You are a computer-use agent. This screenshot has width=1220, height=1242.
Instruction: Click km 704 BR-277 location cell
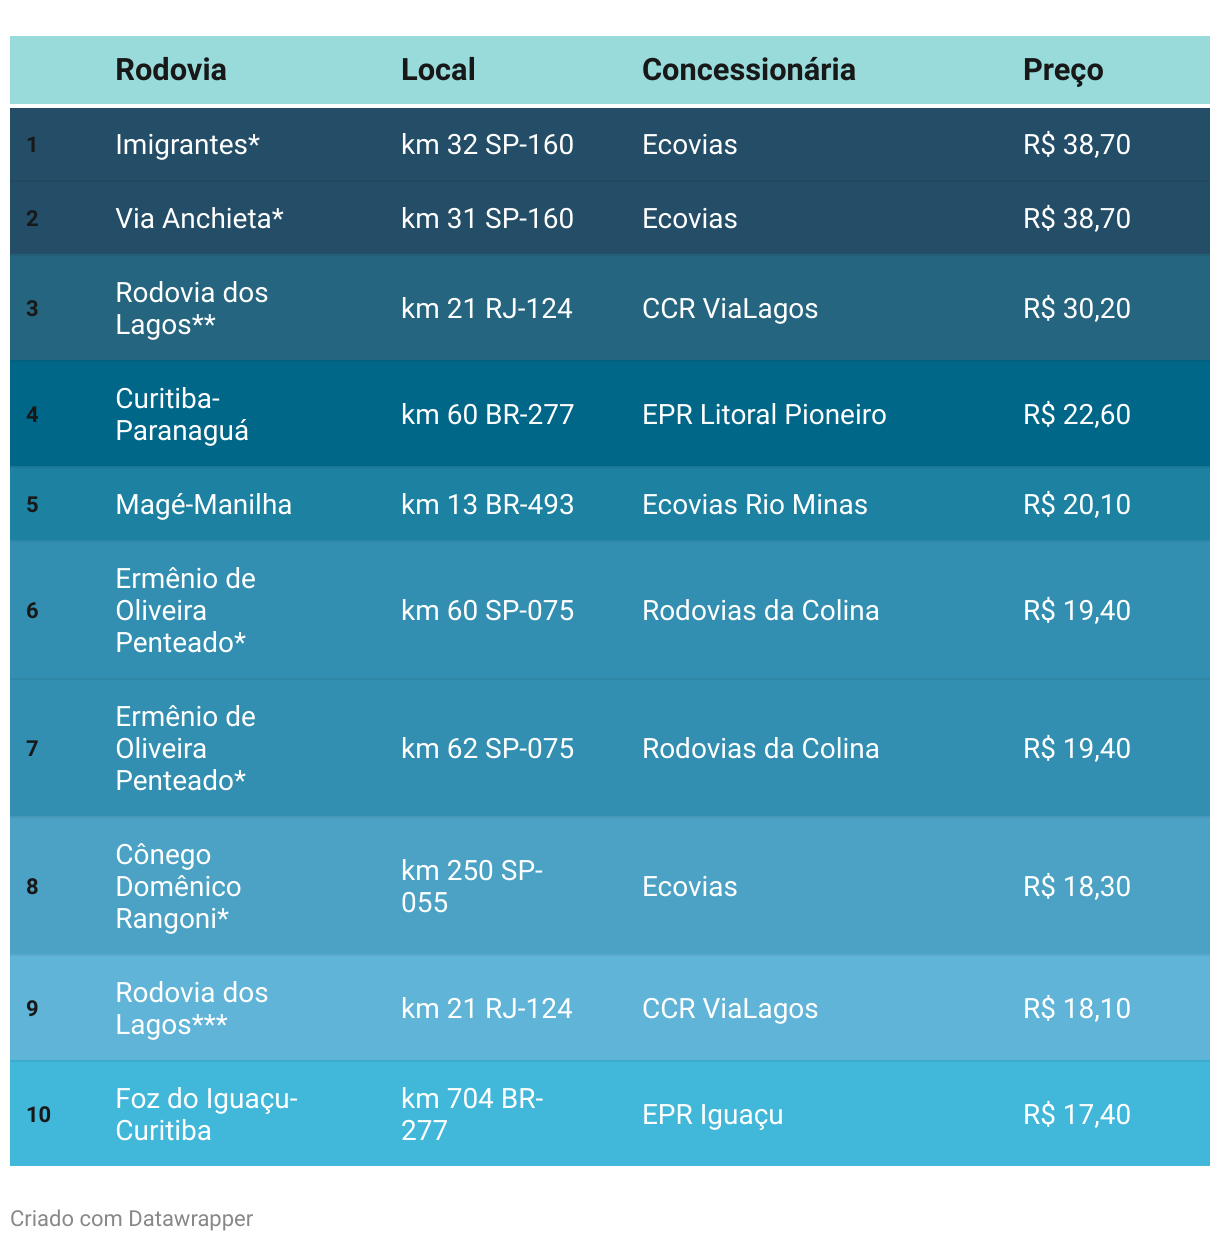coord(472,1115)
